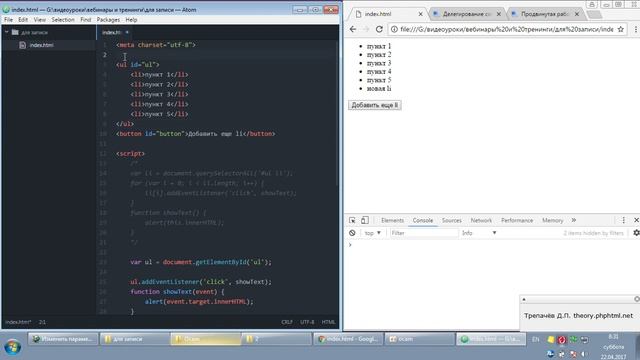Click the volume icon in system tray
The width and height of the screenshot is (640, 360).
pos(584,354)
